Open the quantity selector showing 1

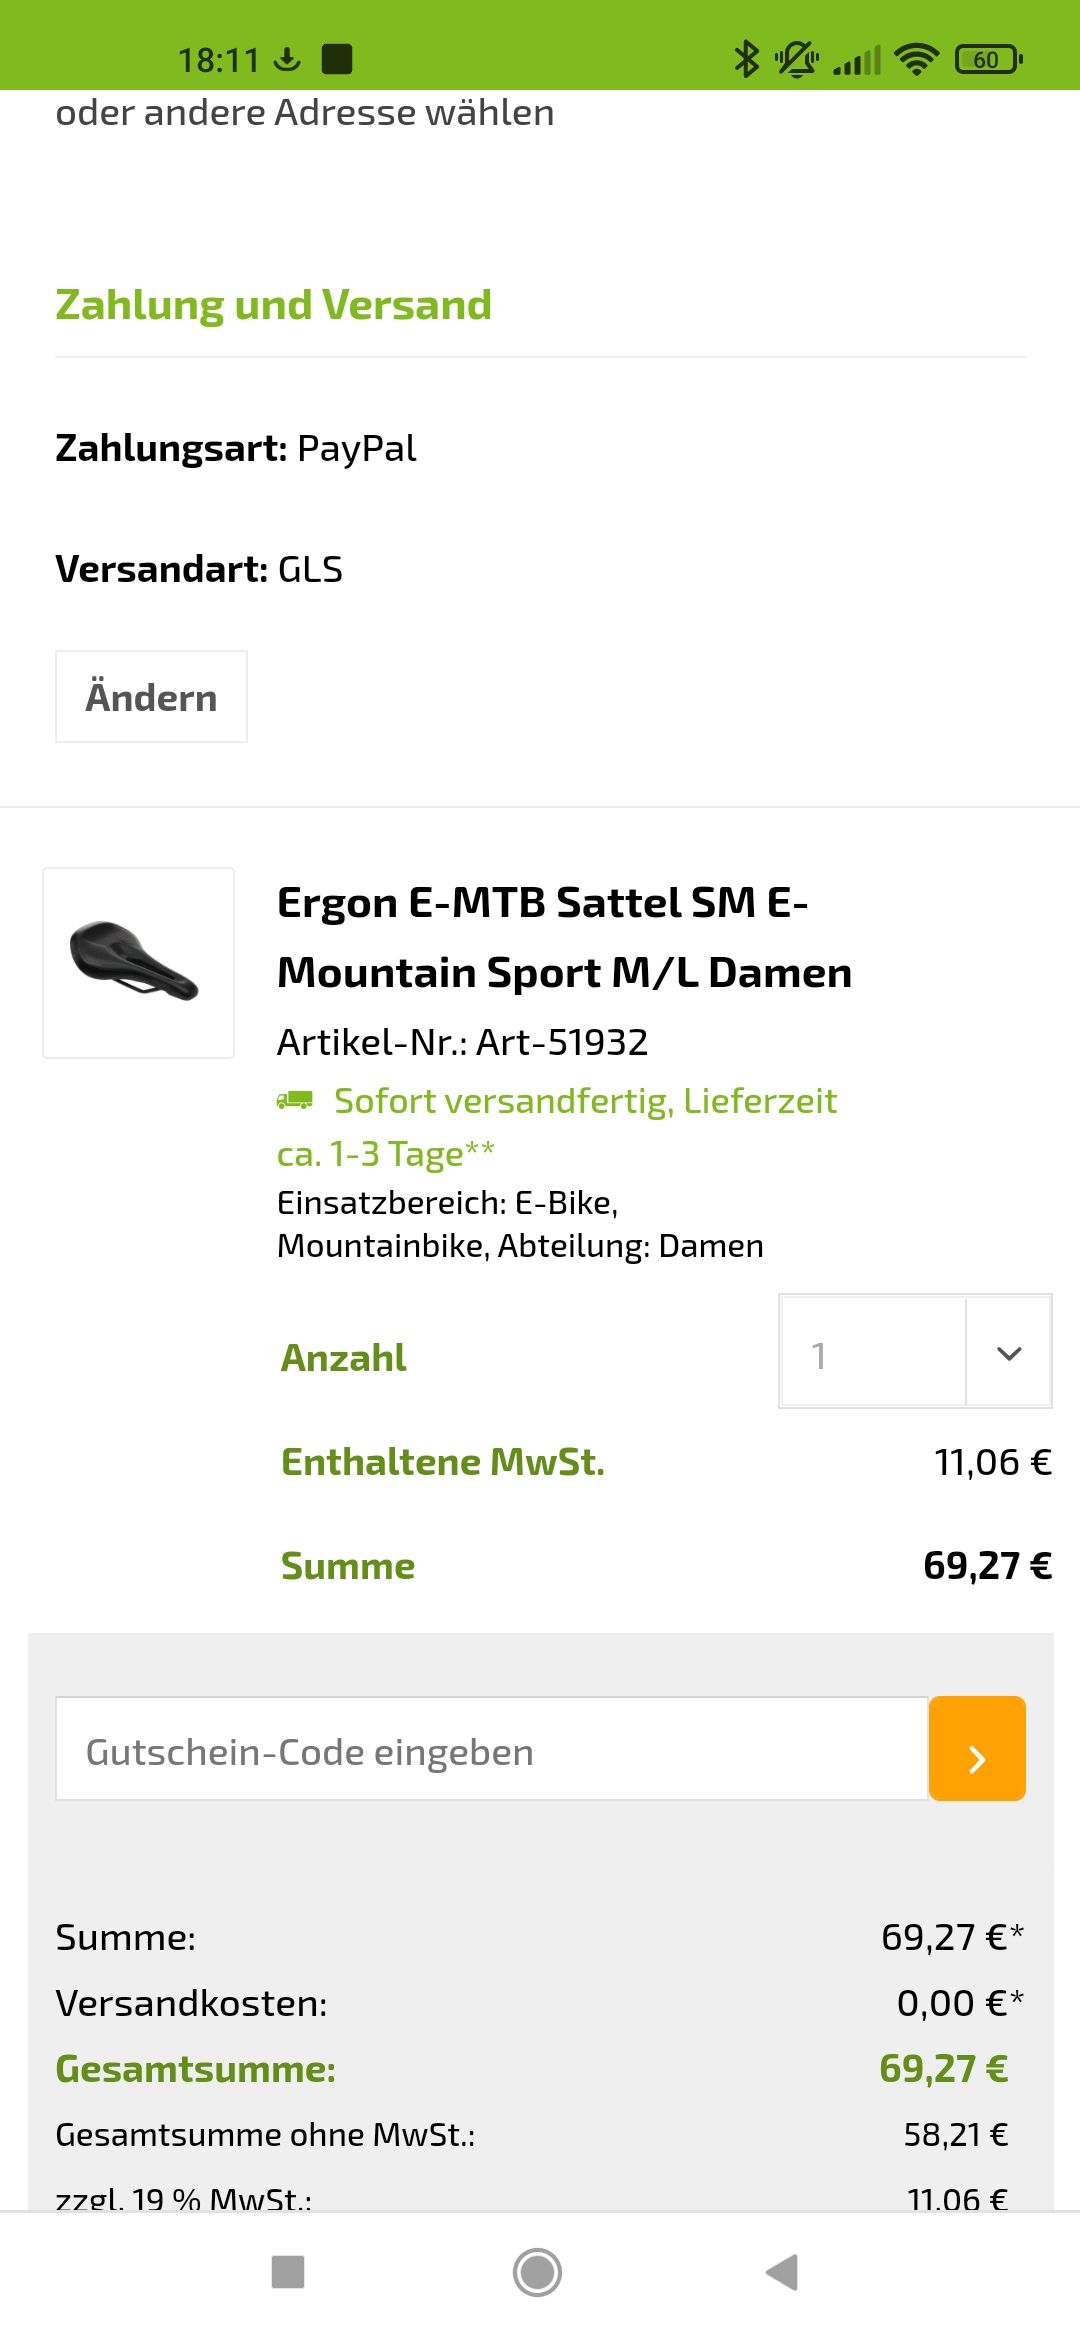pyautogui.click(x=872, y=1353)
